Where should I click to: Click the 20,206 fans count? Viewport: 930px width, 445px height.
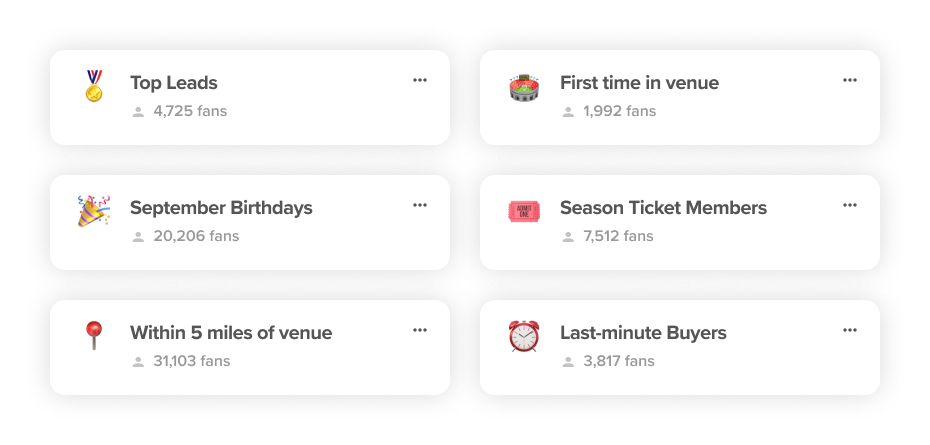tap(196, 236)
